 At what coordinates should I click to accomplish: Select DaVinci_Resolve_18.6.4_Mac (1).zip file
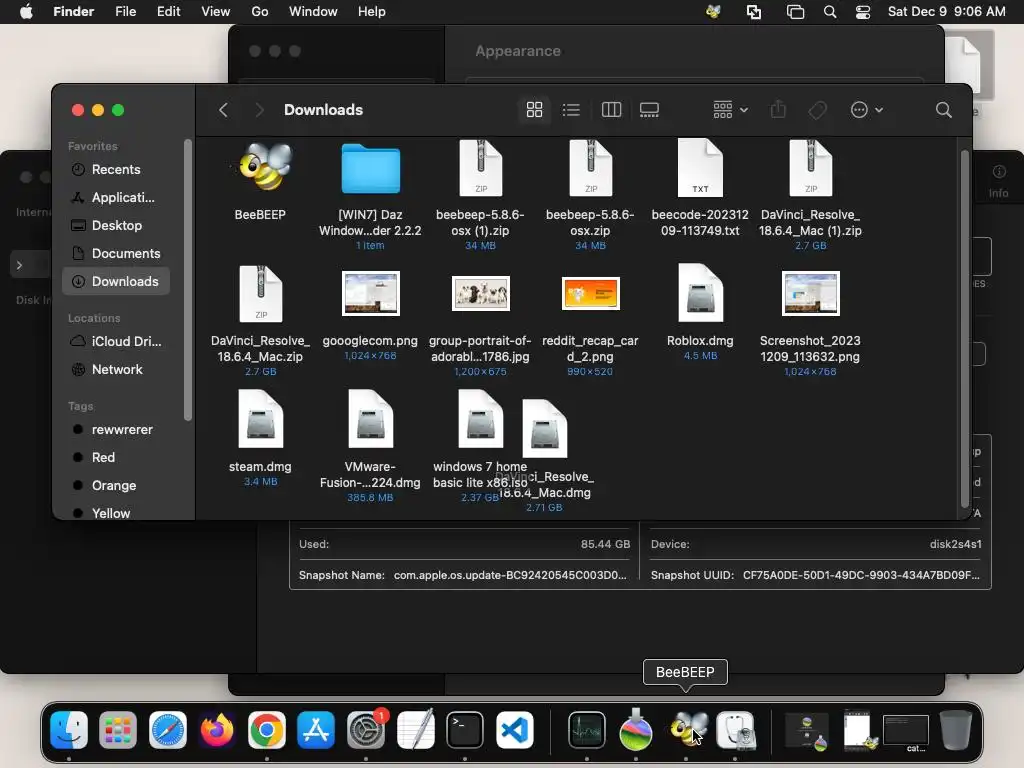810,168
